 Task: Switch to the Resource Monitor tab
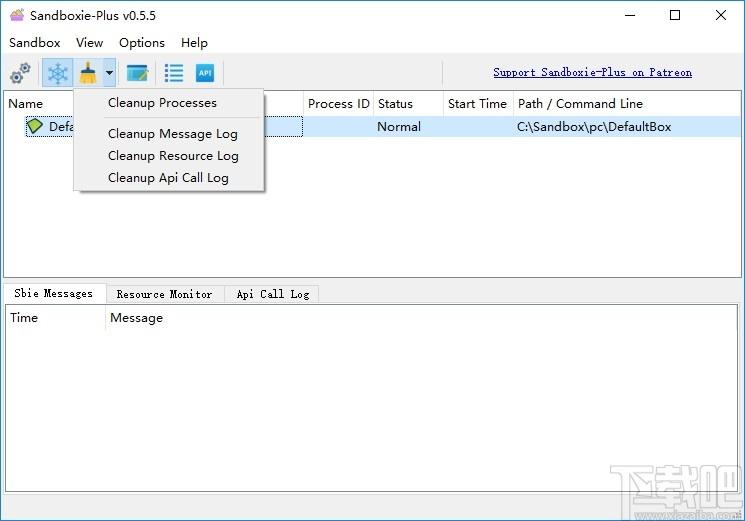click(x=164, y=294)
